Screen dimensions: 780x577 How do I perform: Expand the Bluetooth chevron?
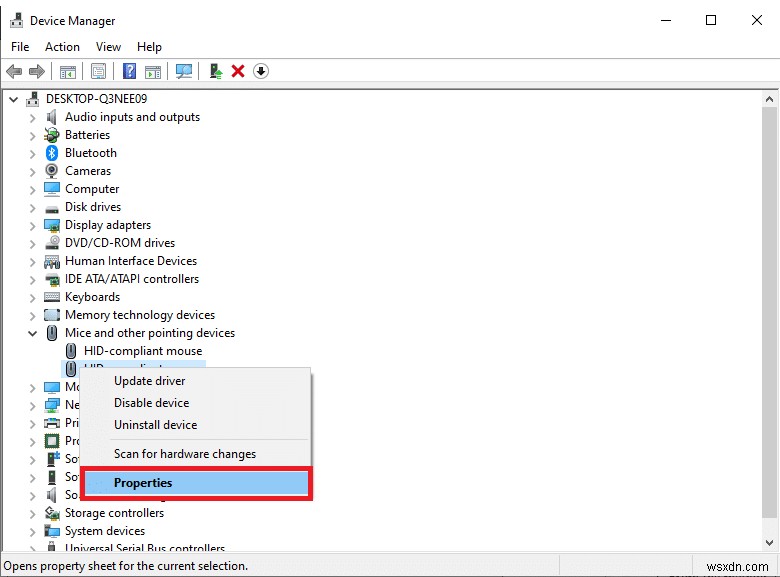32,154
